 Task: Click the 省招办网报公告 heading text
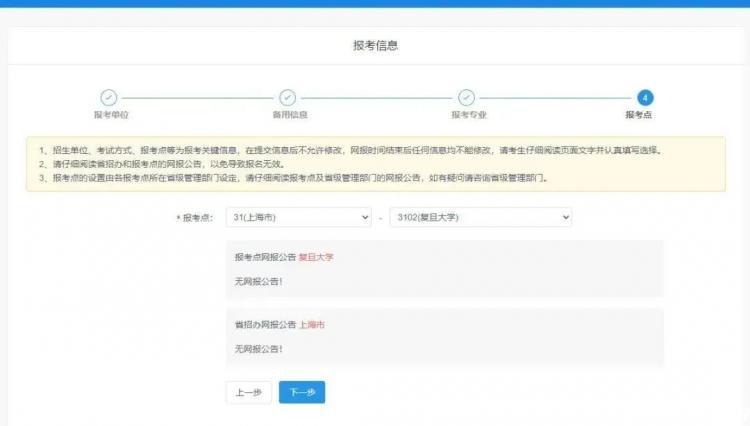265,325
